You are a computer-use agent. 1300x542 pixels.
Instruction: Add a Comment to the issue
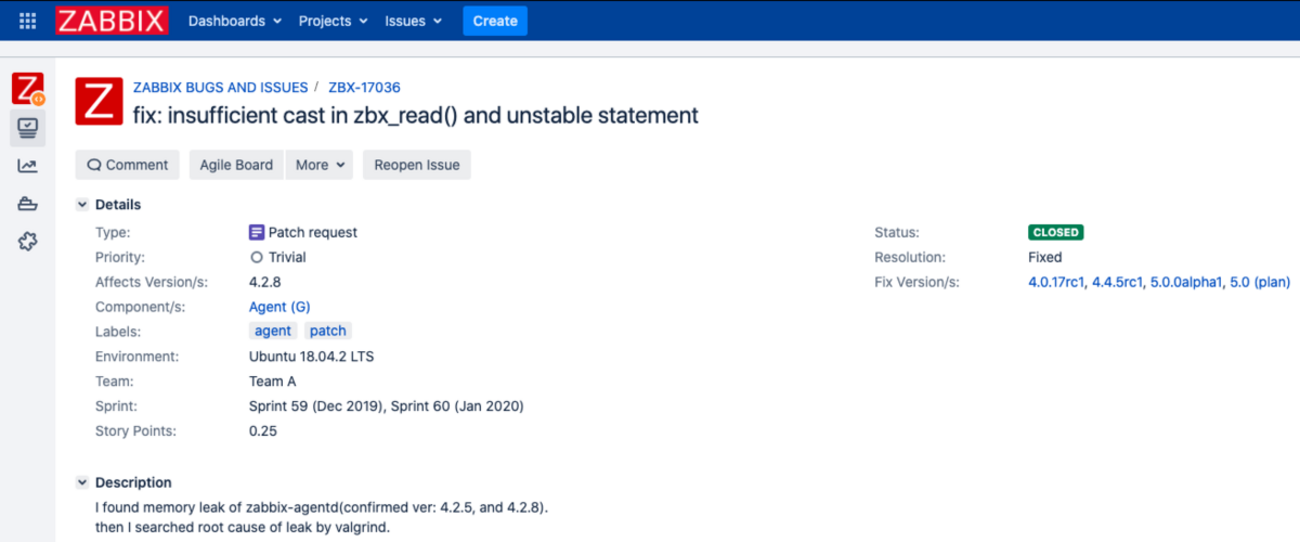click(x=127, y=165)
